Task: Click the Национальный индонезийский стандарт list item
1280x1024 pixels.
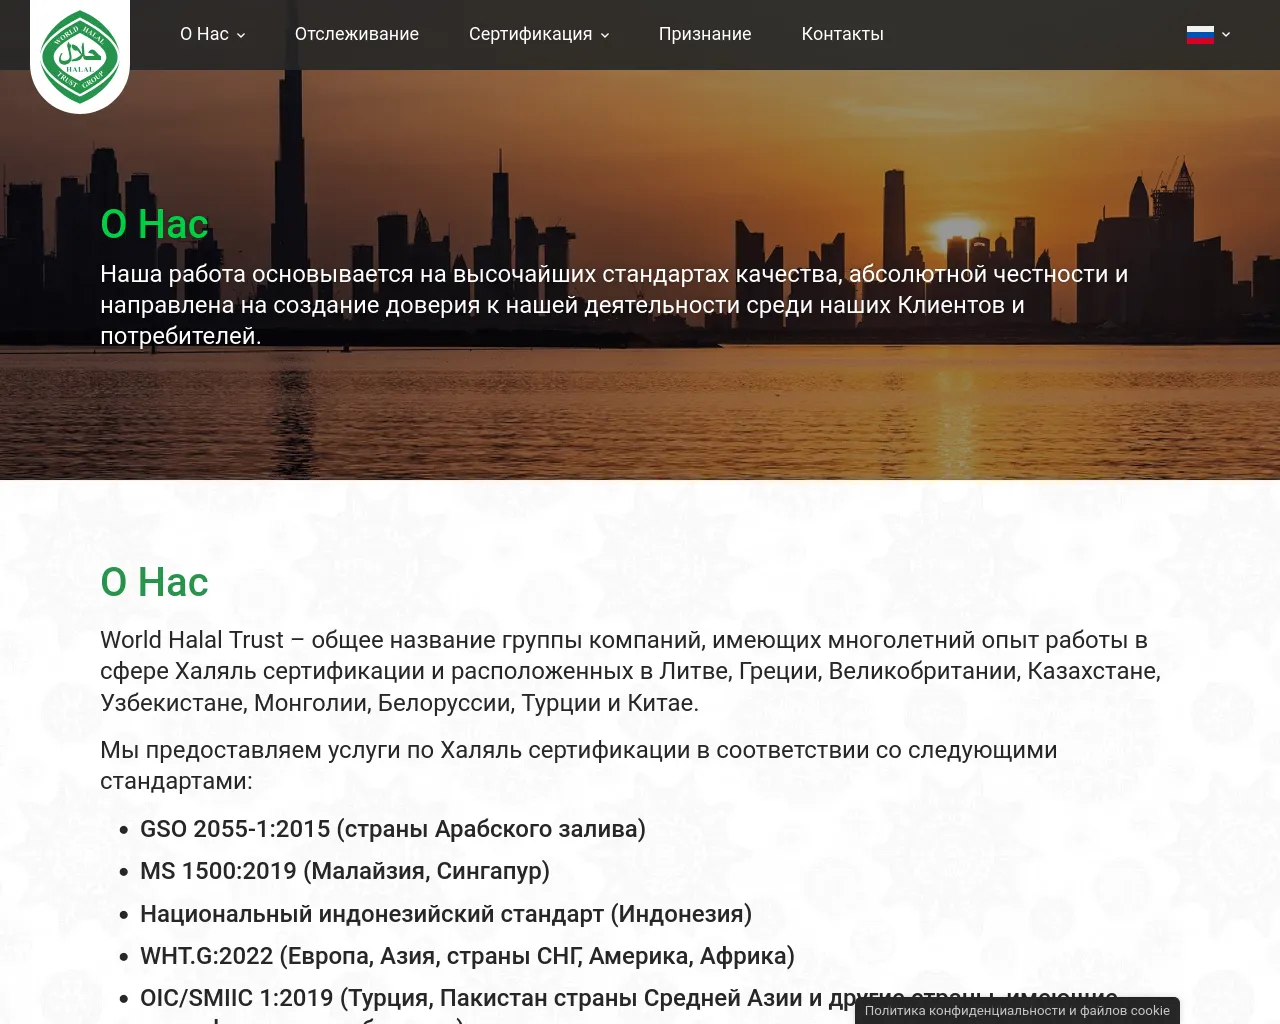Action: coord(446,914)
